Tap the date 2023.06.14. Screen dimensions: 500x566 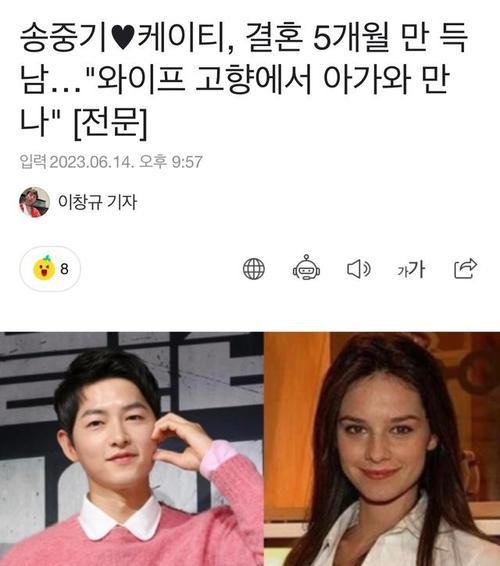click(x=91, y=162)
